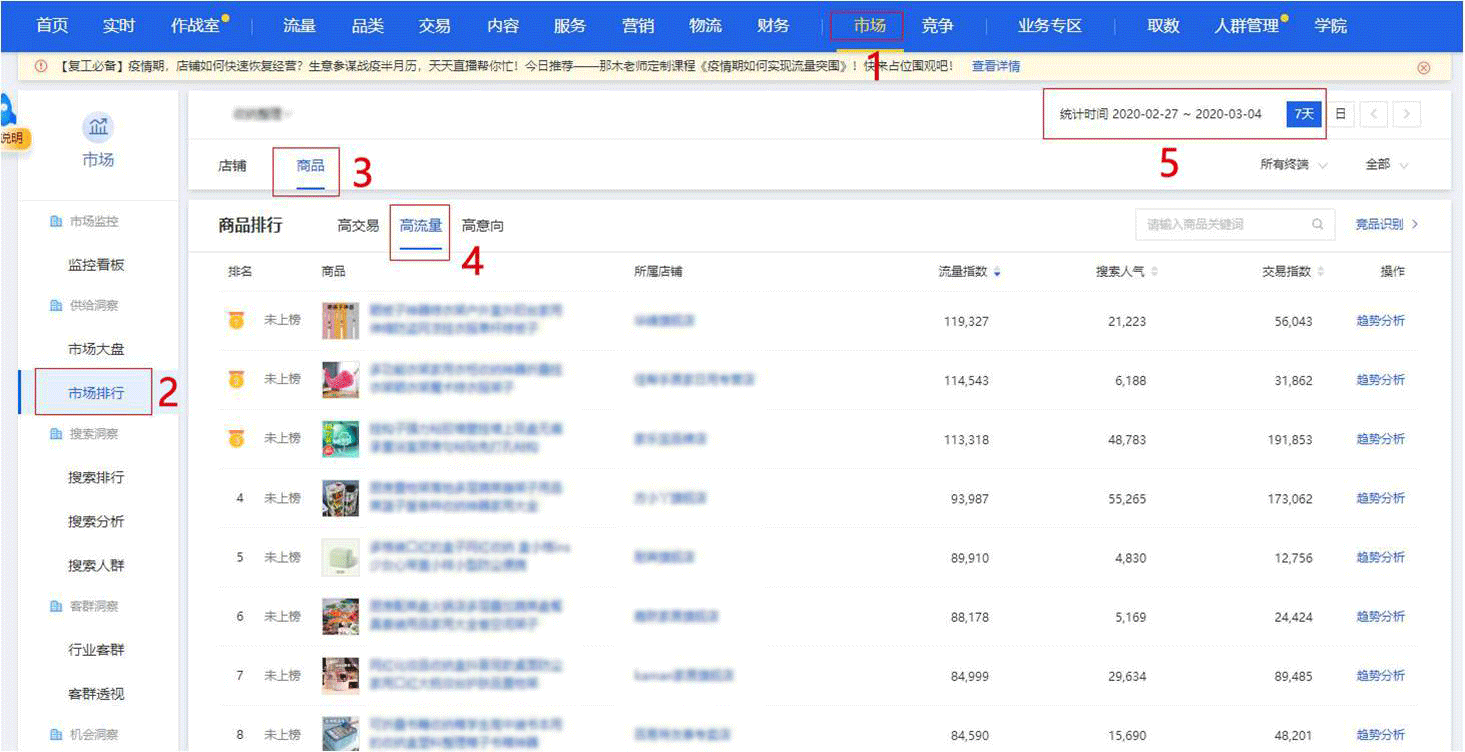The height and width of the screenshot is (752, 1465).
Task: Click the search magnifier icon
Action: (x=1317, y=225)
